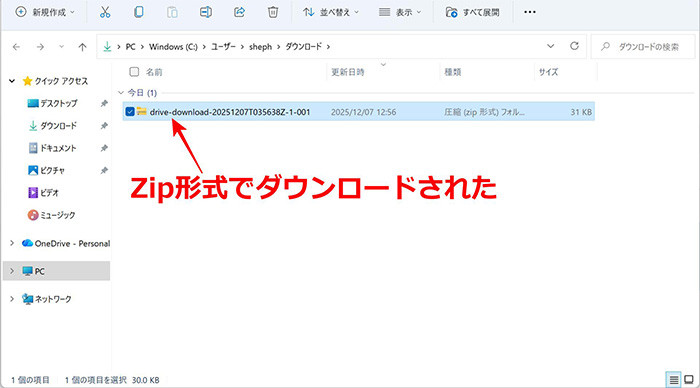Expand the ネットワーク tree node
The width and height of the screenshot is (700, 388).
pyautogui.click(x=12, y=299)
